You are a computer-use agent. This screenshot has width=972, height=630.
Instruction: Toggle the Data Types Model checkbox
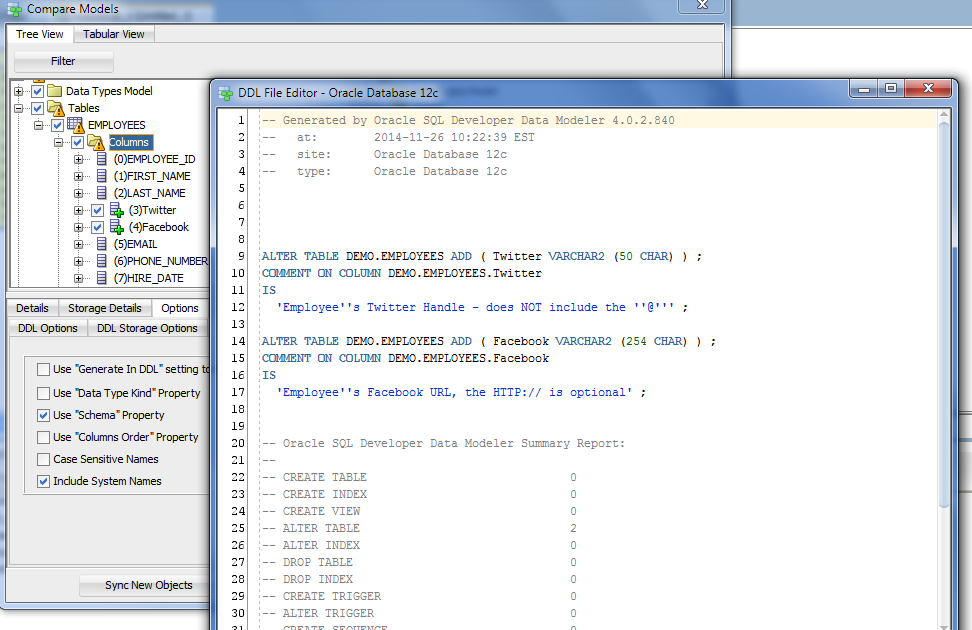(x=37, y=92)
